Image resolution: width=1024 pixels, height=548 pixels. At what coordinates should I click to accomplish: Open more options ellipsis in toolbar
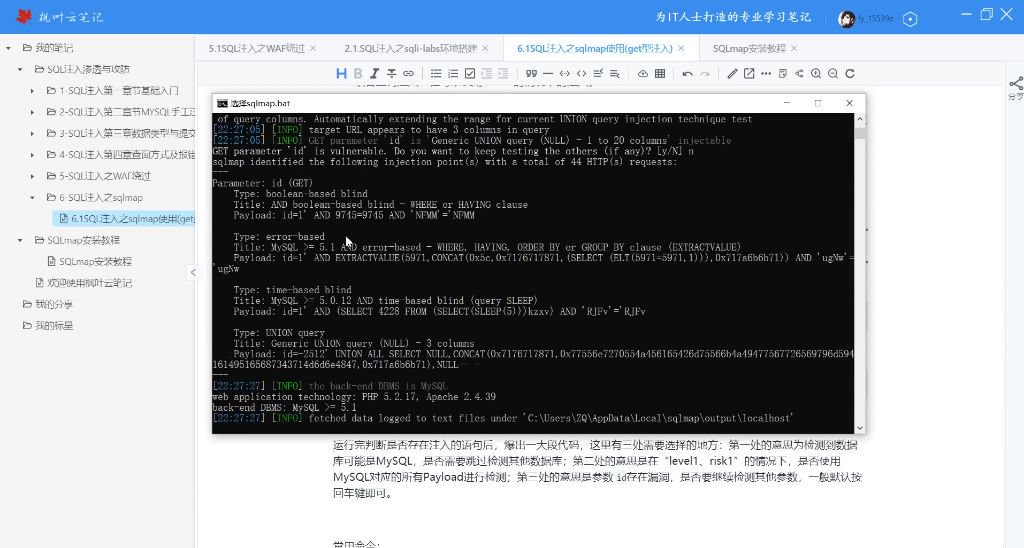point(765,74)
